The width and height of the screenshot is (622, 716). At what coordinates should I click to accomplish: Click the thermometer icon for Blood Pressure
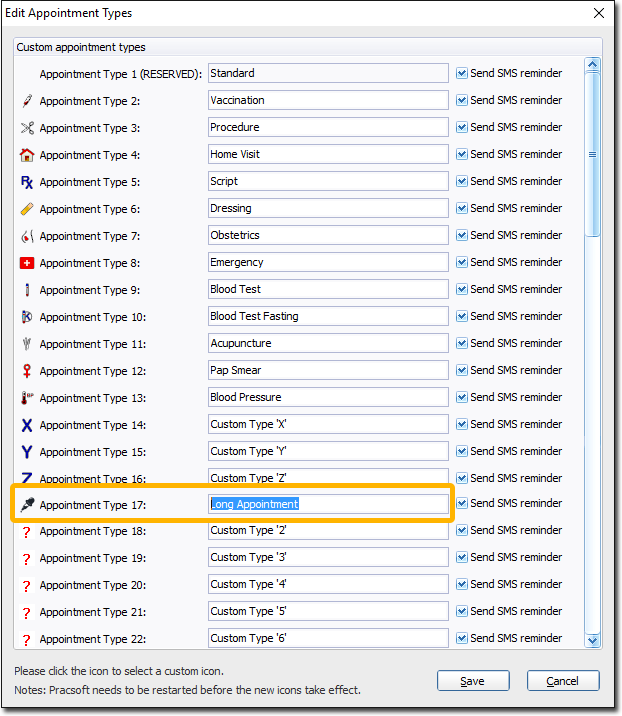tap(27, 398)
